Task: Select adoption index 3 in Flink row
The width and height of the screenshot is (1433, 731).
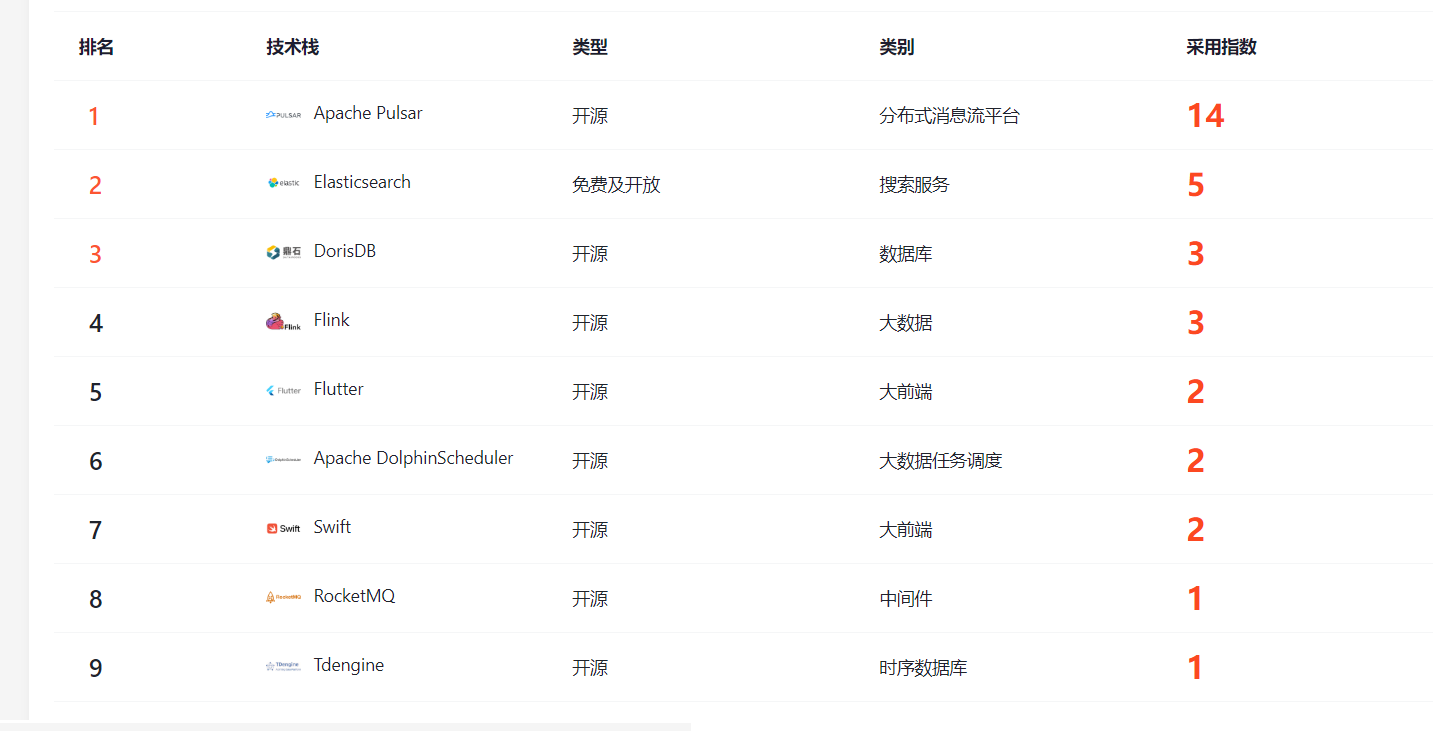Action: pyautogui.click(x=1196, y=323)
